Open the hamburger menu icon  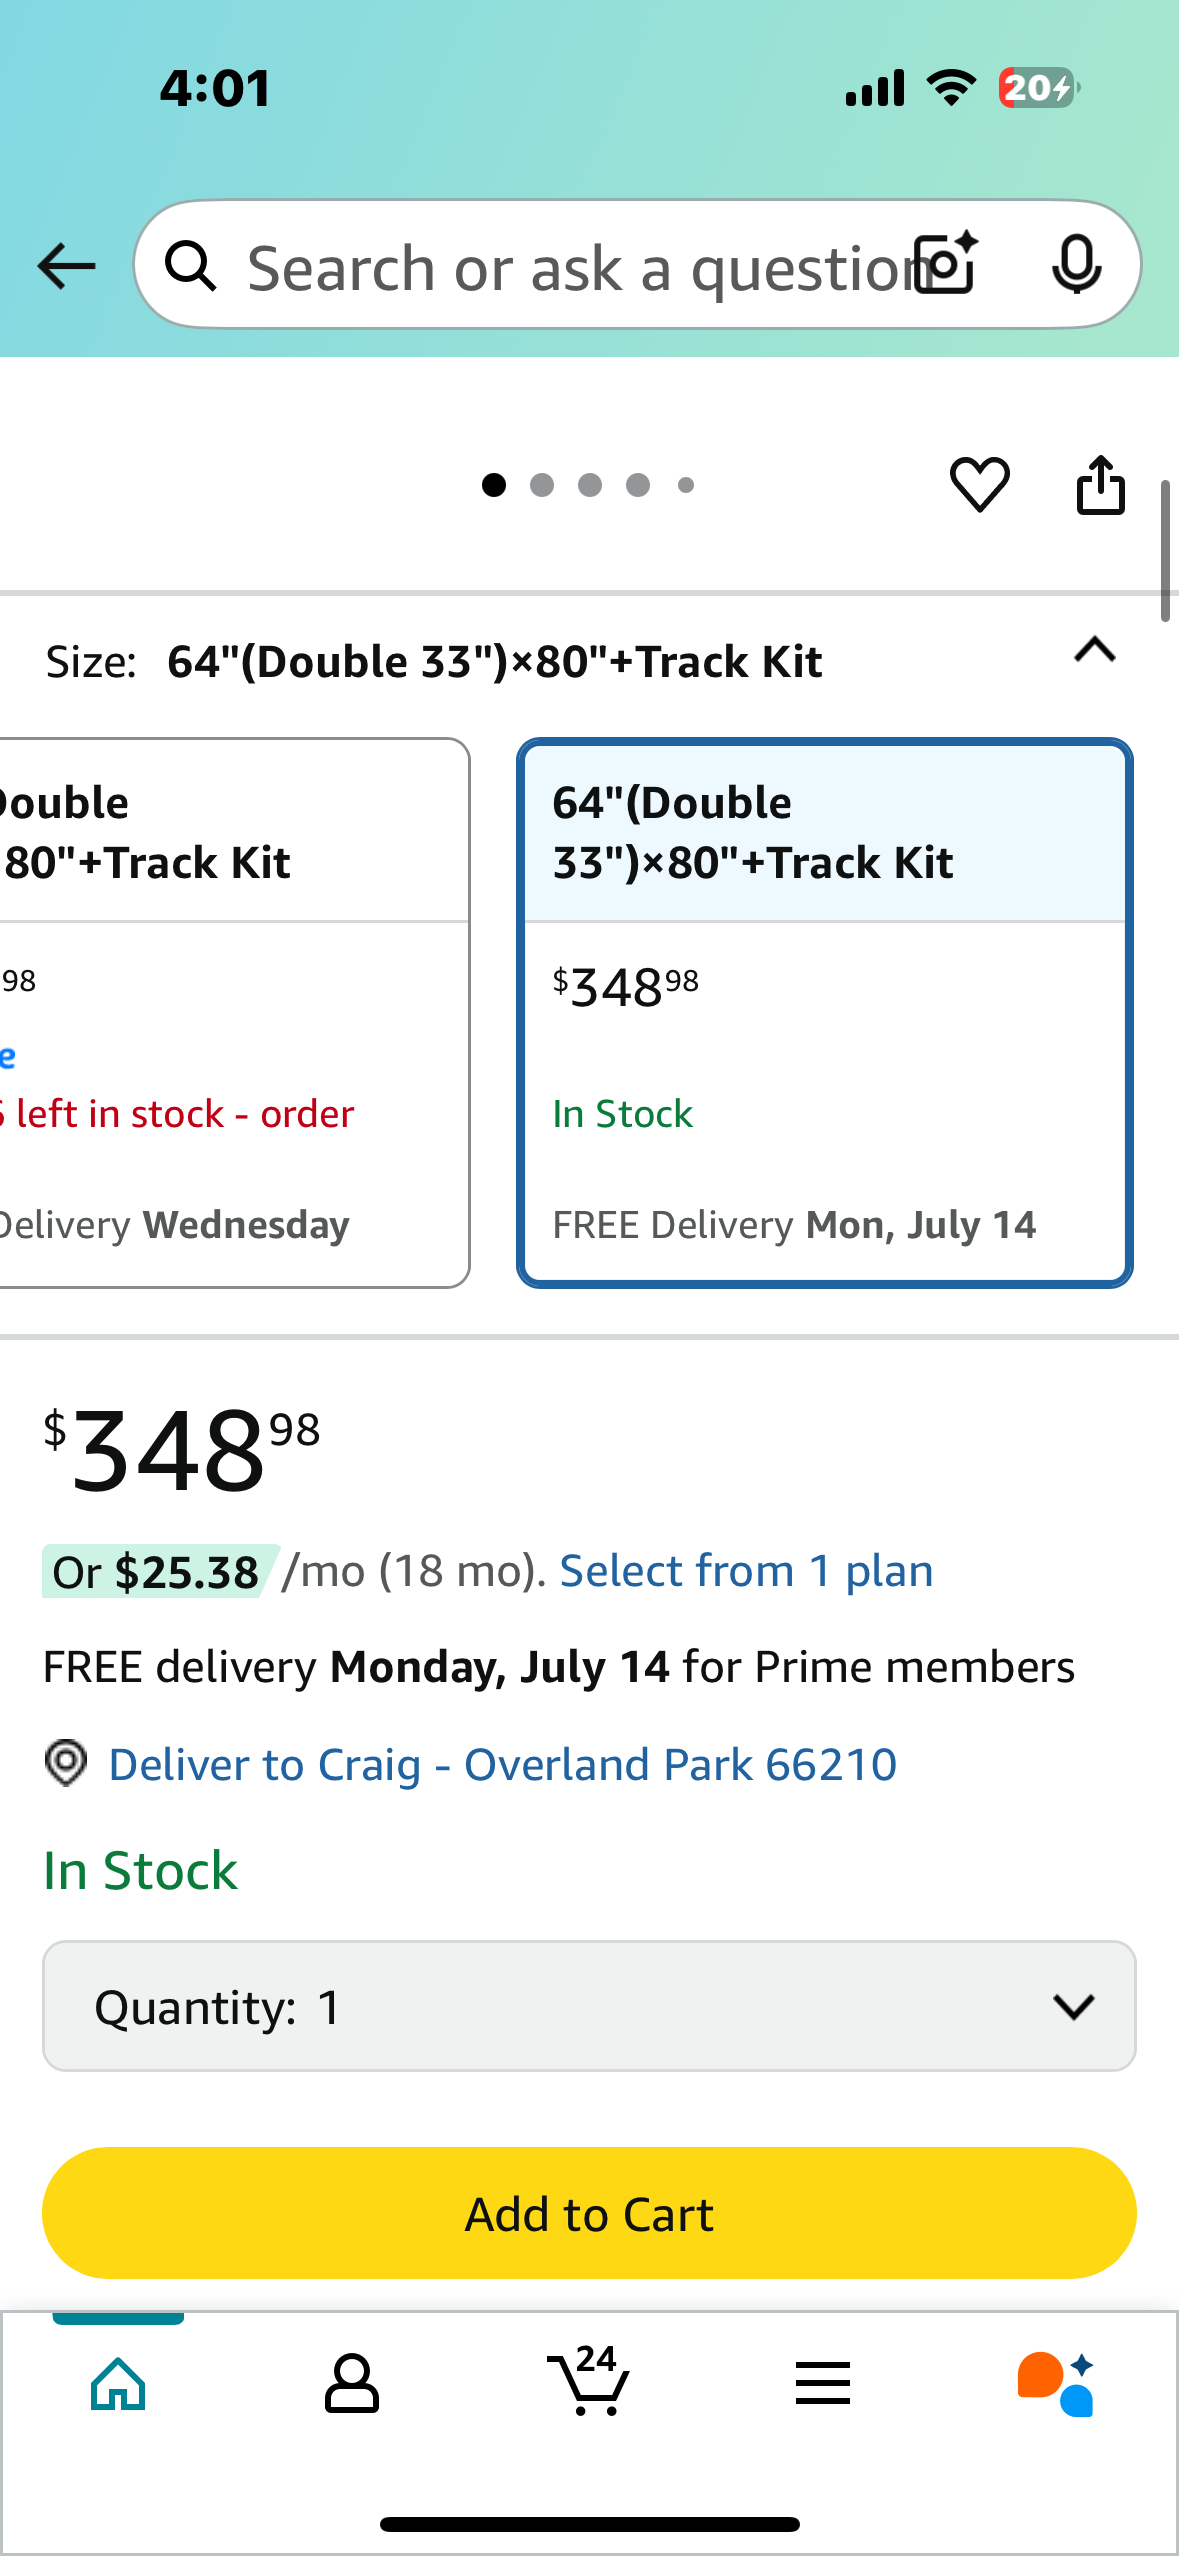[823, 2383]
